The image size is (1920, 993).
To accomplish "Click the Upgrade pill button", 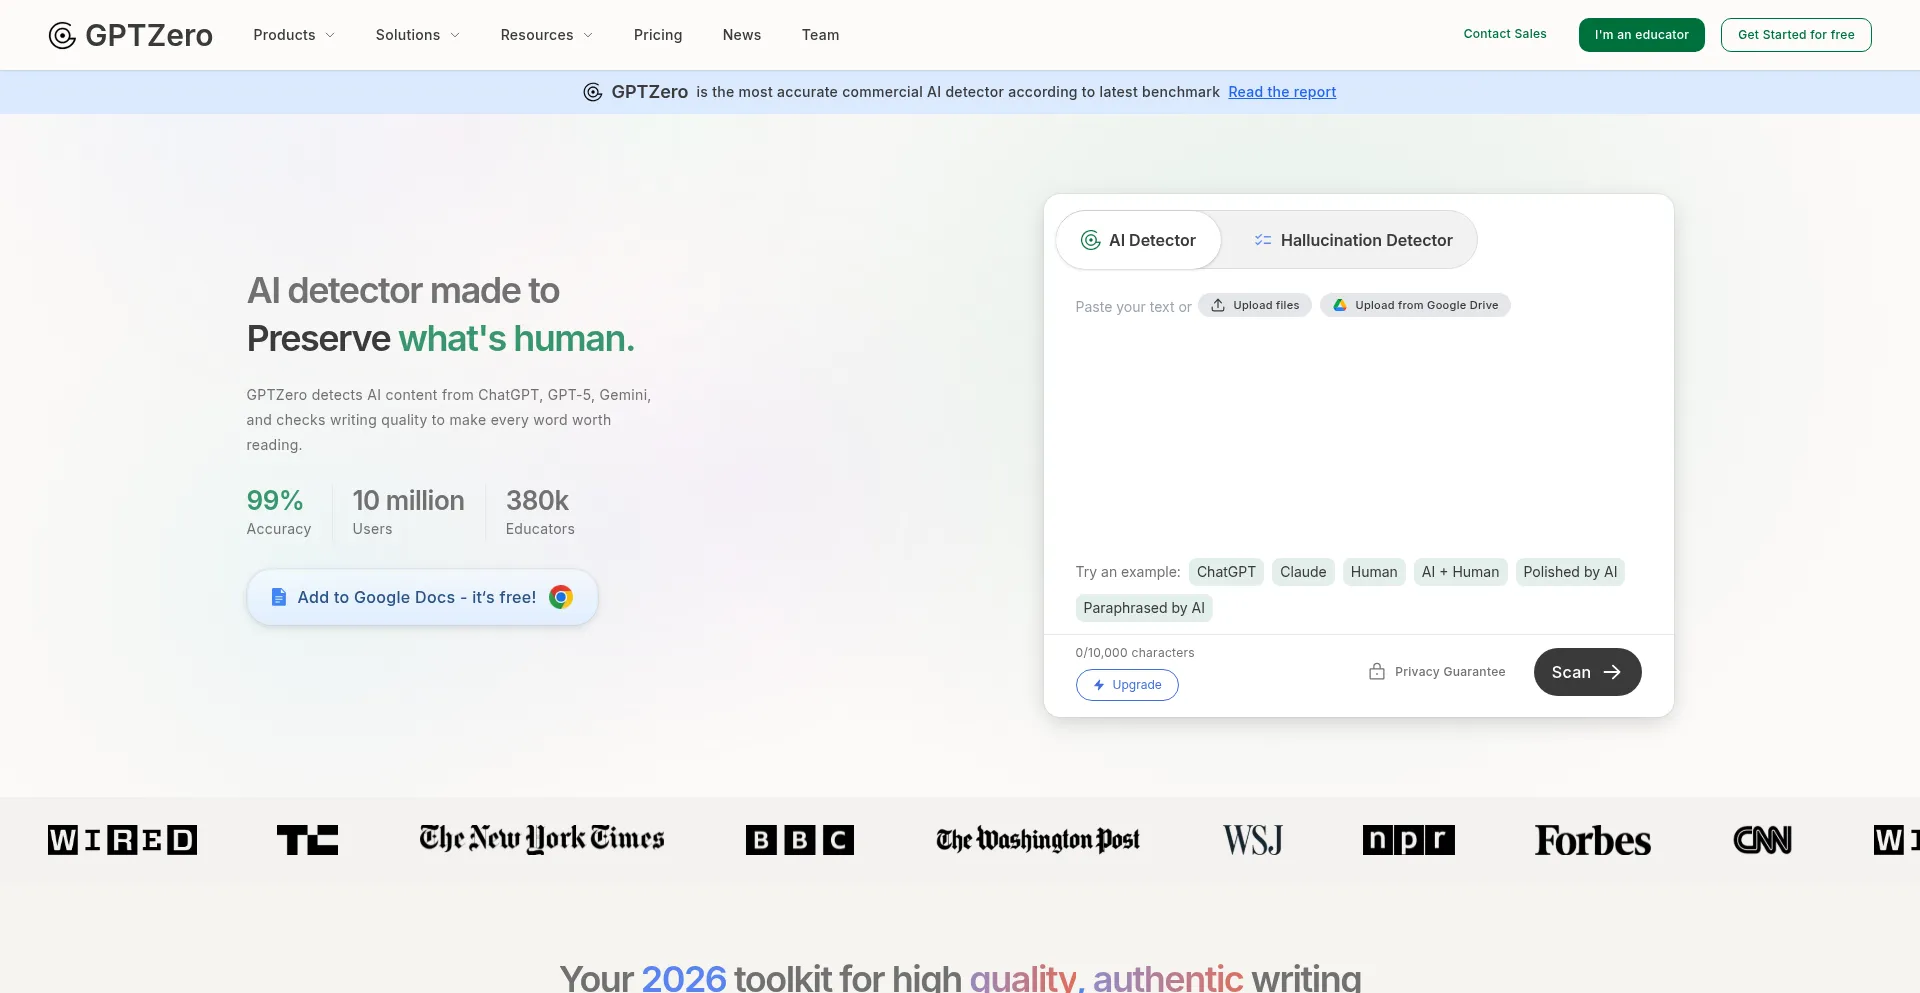I will [x=1127, y=685].
